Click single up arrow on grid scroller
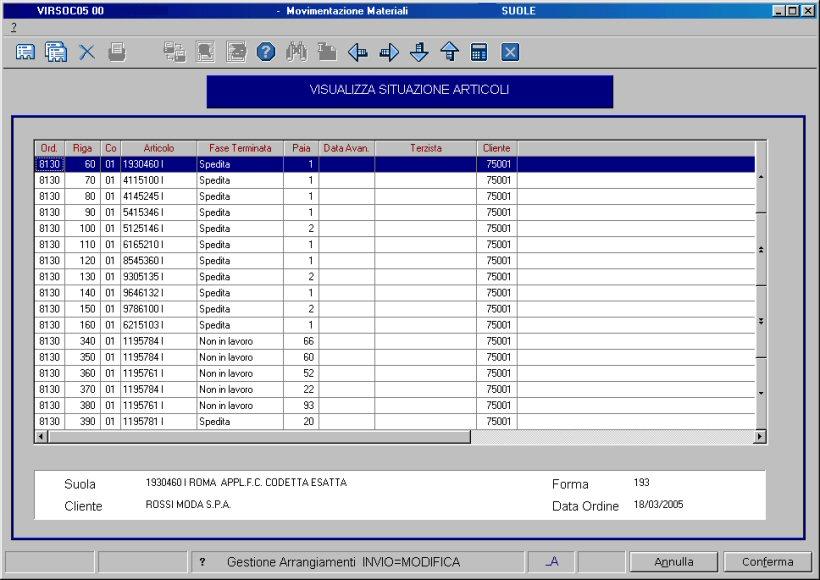820x580 pixels. [761, 177]
